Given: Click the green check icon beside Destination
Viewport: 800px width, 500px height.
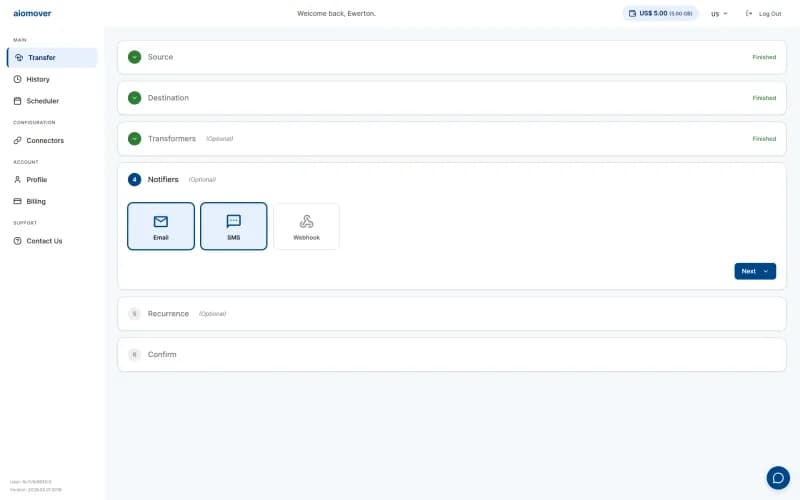Looking at the screenshot, I should pyautogui.click(x=135, y=98).
